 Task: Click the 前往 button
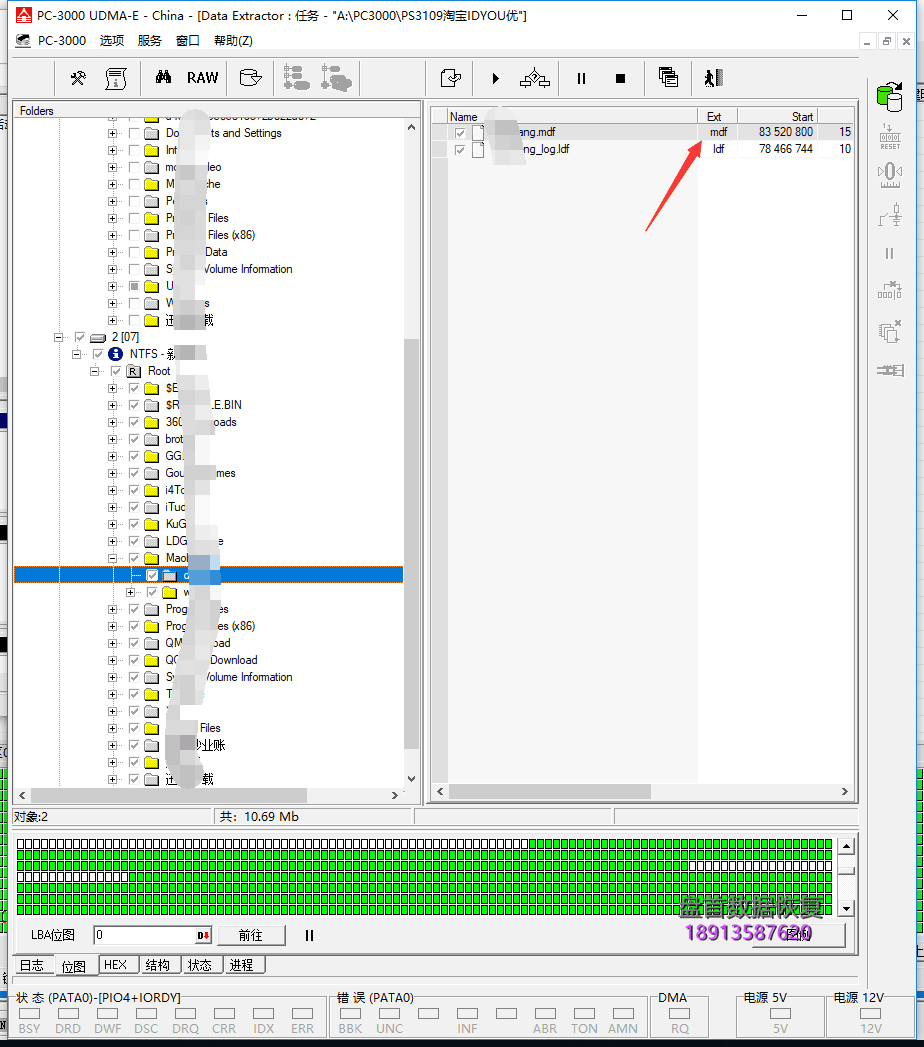click(250, 935)
